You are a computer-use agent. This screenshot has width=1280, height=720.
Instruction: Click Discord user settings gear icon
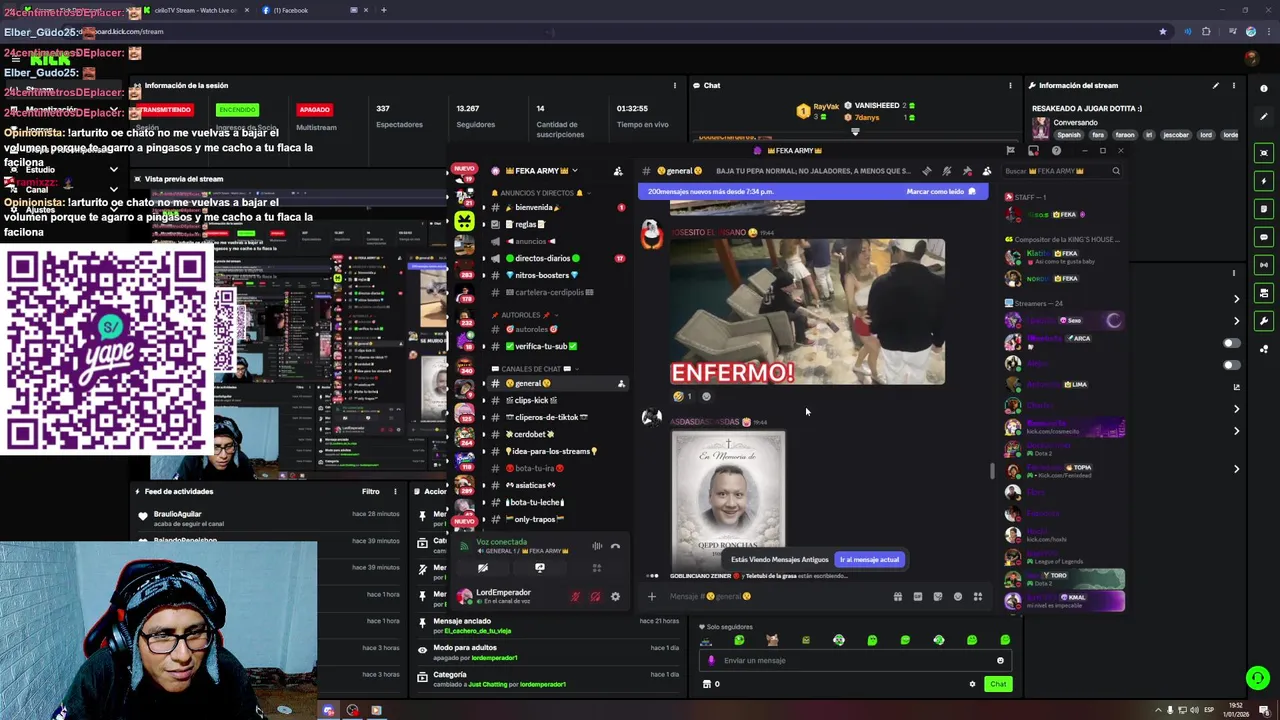[615, 597]
